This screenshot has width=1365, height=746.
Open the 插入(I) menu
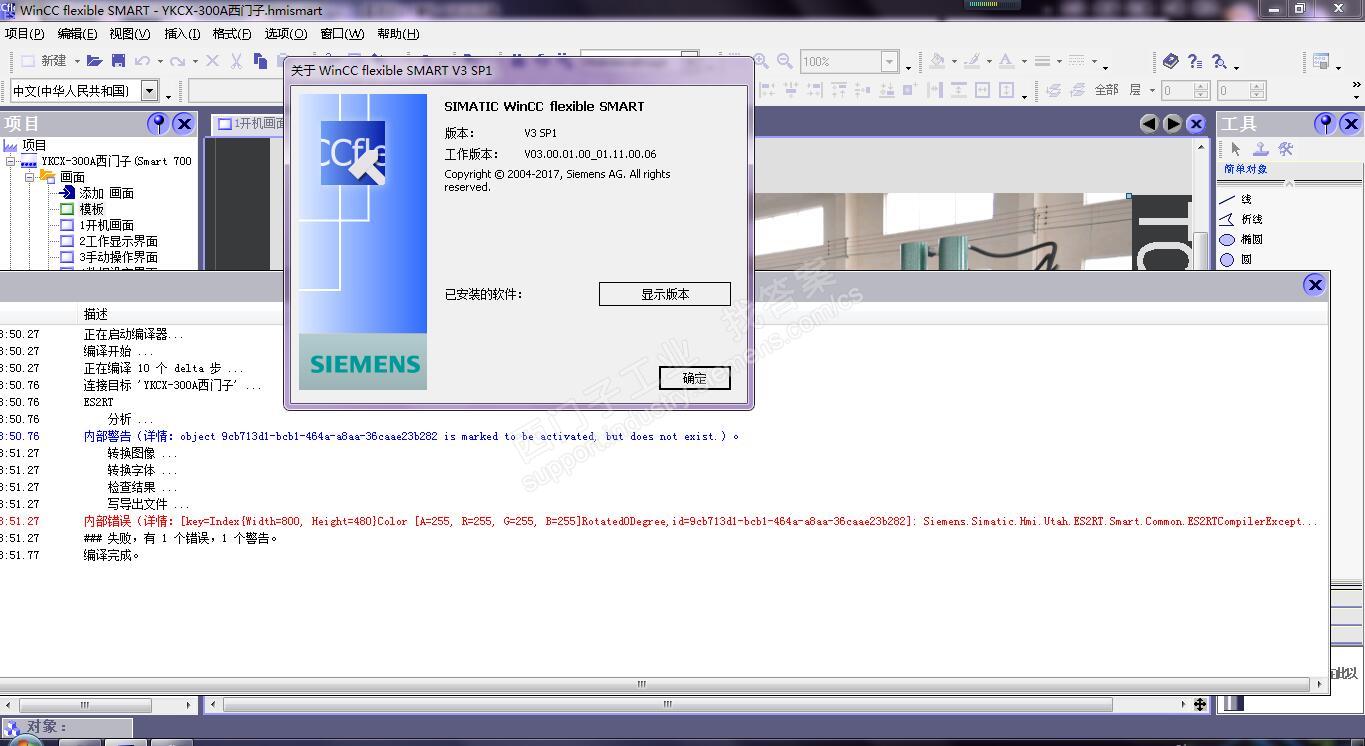coord(182,33)
